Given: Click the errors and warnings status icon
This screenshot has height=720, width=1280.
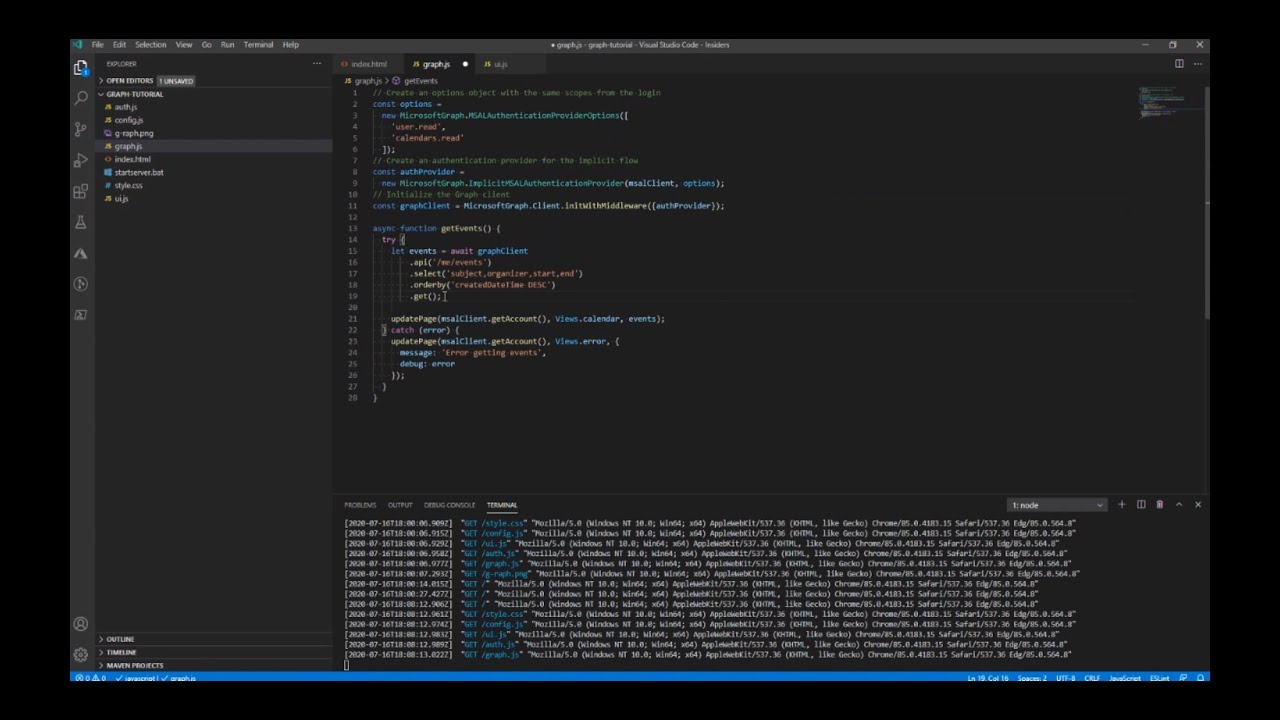Looking at the screenshot, I should tap(89, 678).
